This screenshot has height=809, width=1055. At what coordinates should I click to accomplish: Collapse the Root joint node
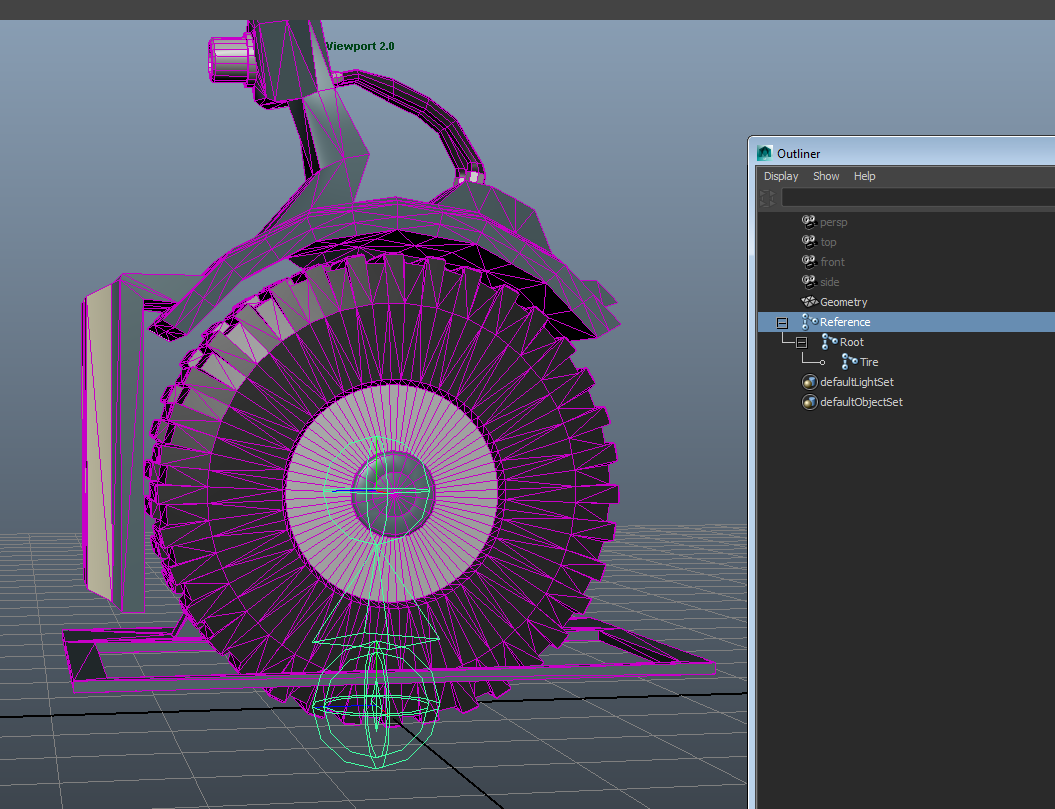click(801, 342)
